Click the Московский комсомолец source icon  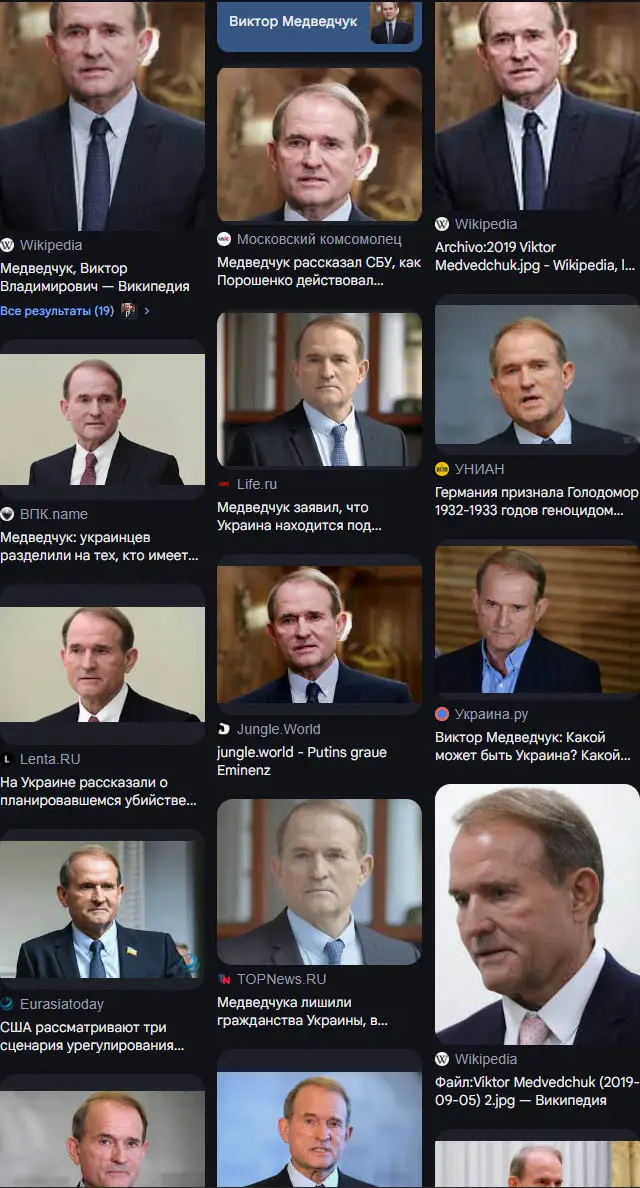(224, 239)
